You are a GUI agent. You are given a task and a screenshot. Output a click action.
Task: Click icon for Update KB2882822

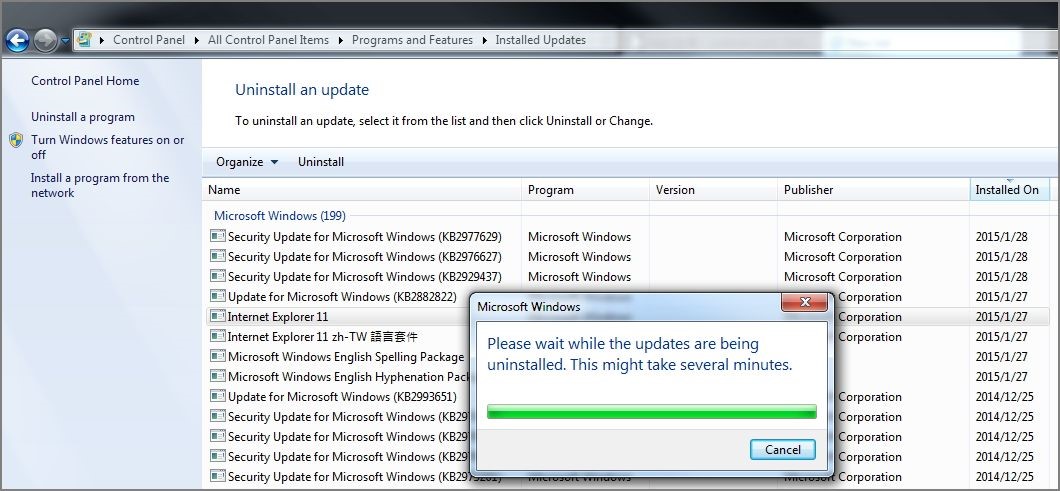tap(217, 296)
